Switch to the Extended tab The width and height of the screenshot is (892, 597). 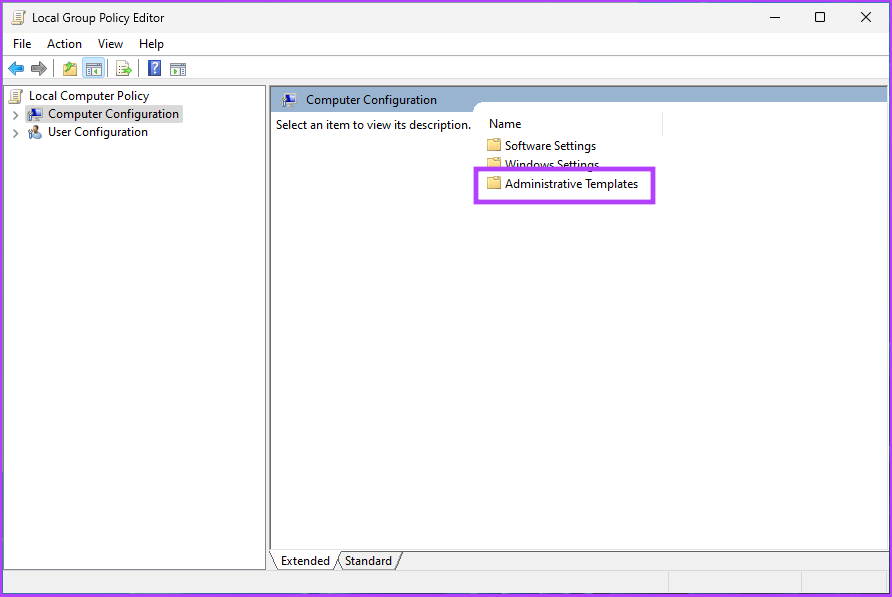click(305, 561)
